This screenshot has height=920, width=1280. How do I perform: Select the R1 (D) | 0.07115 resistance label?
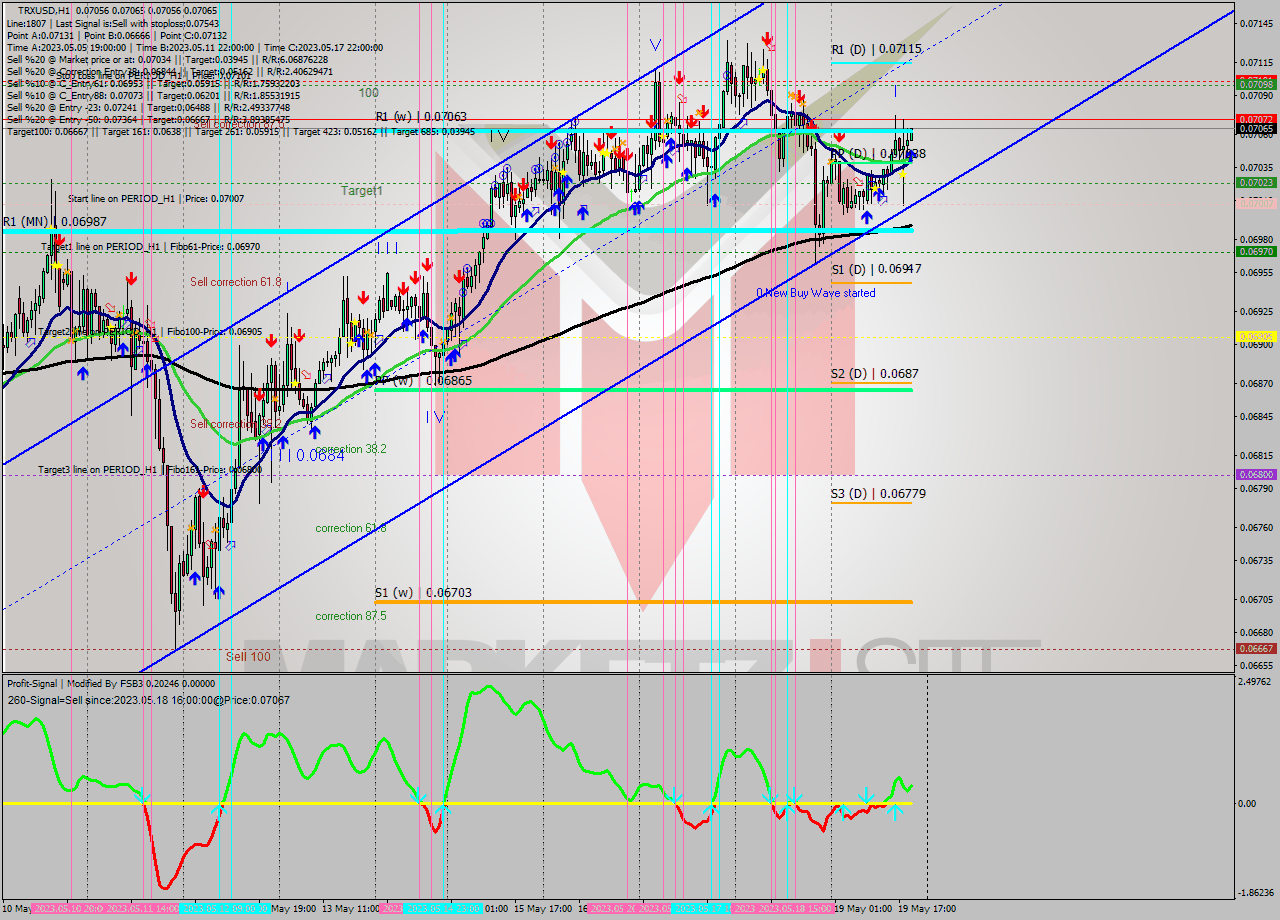click(x=877, y=48)
